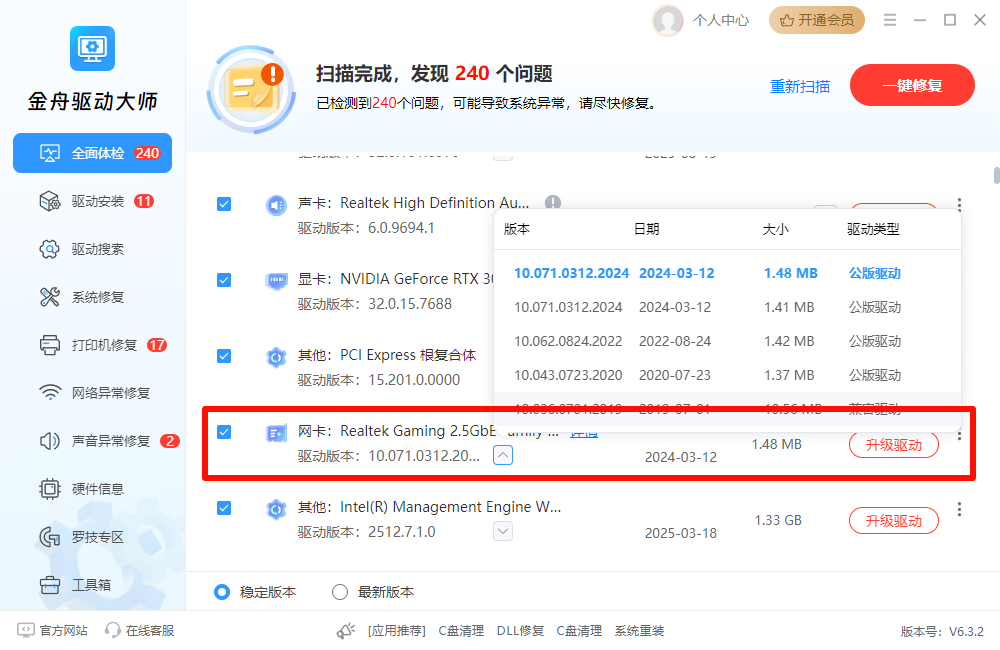1000x650 pixels.
Task: Choose version 10.043.0723.2020 from list
Action: click(727, 374)
